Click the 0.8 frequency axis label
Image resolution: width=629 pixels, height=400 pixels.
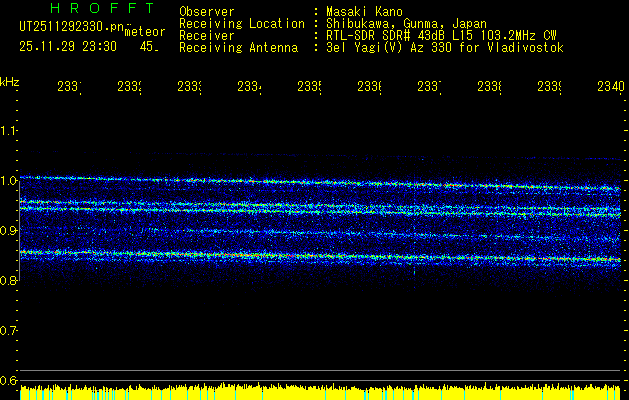(x=9, y=280)
